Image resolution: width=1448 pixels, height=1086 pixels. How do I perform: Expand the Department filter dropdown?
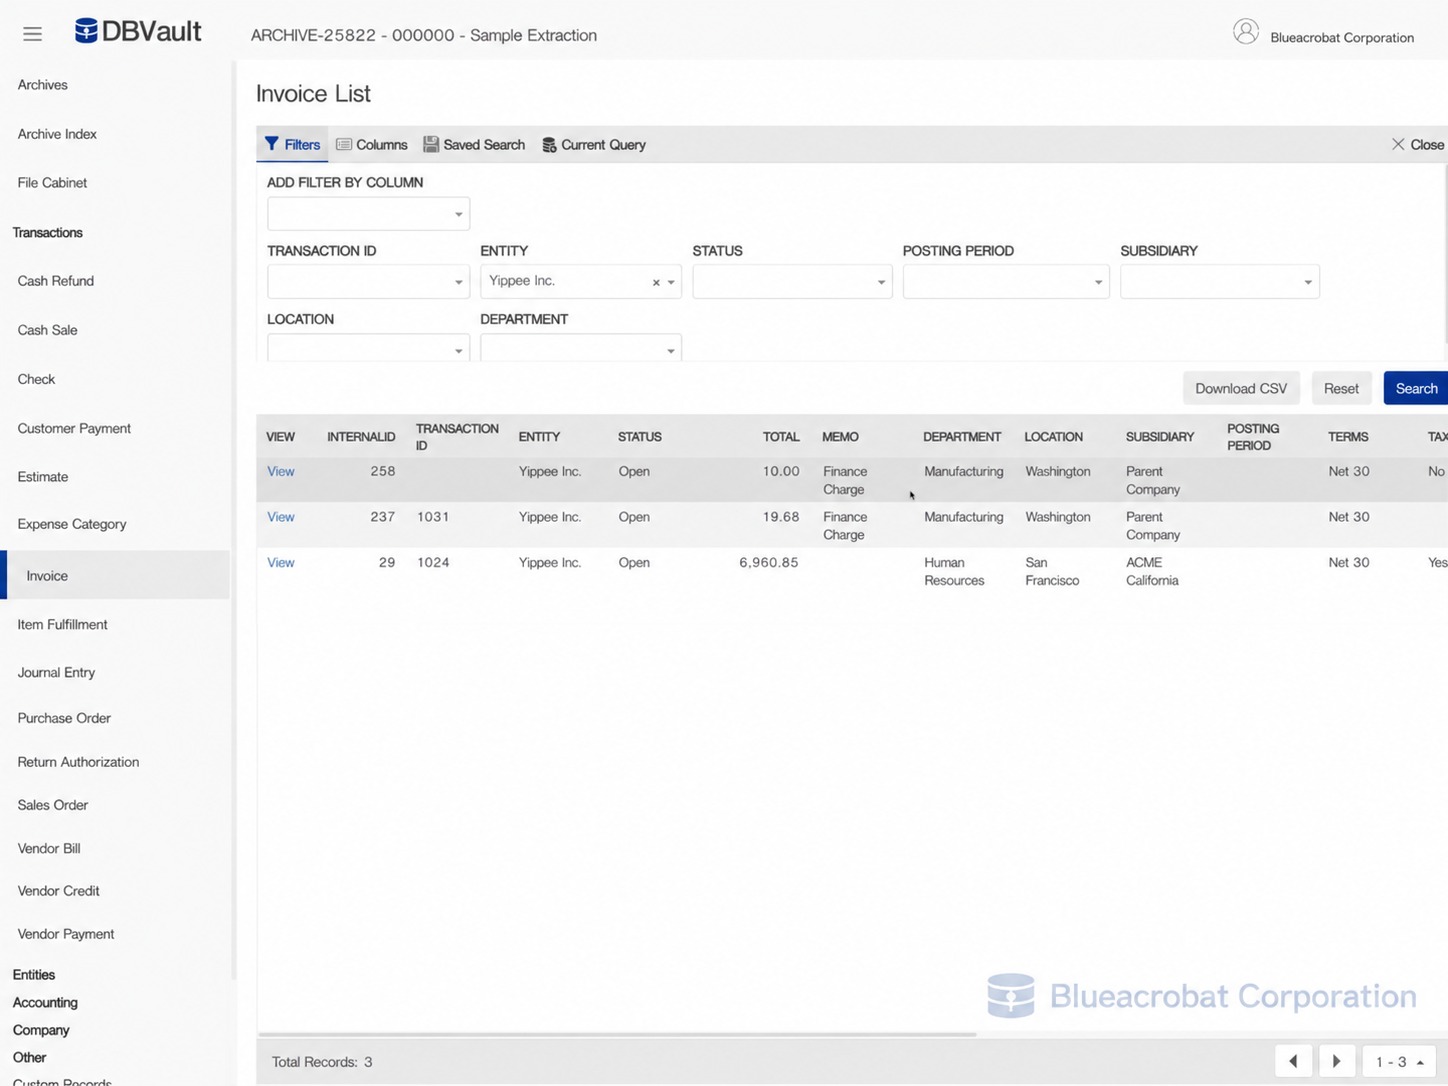(581, 348)
